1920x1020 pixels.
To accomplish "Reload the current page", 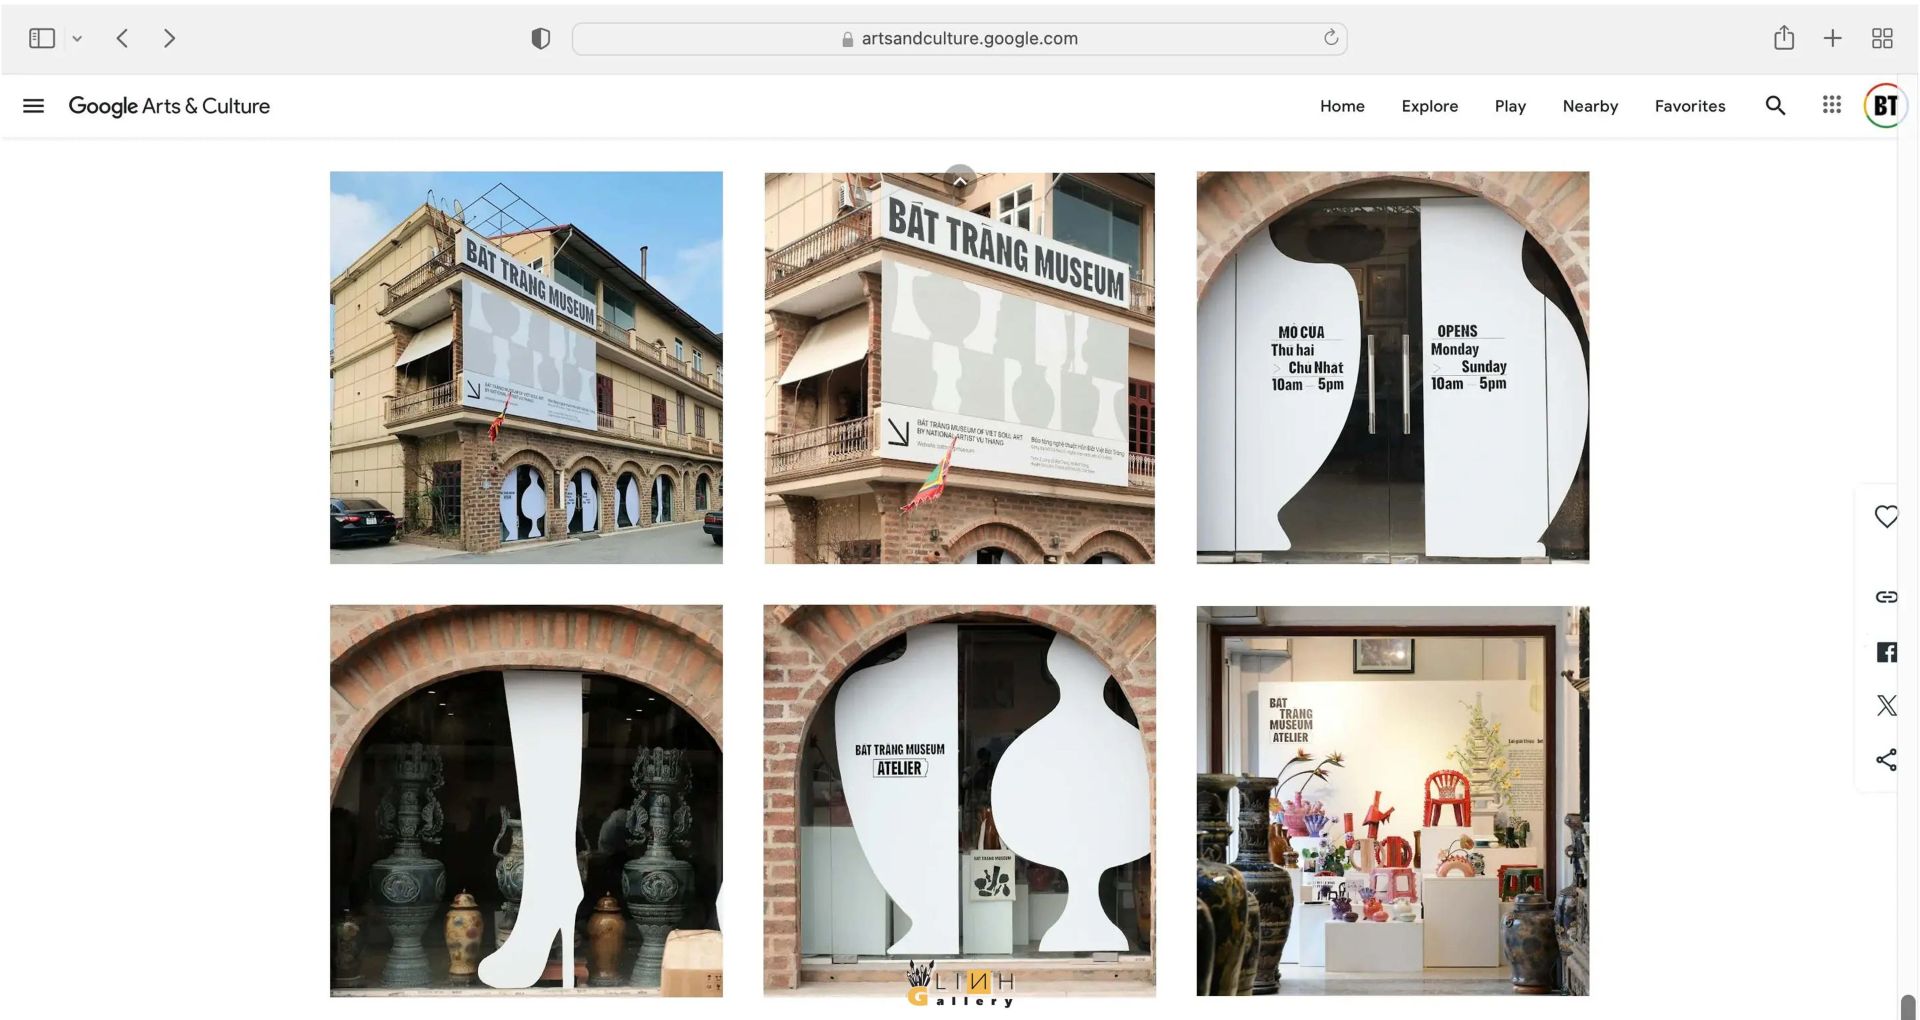I will [x=1331, y=38].
